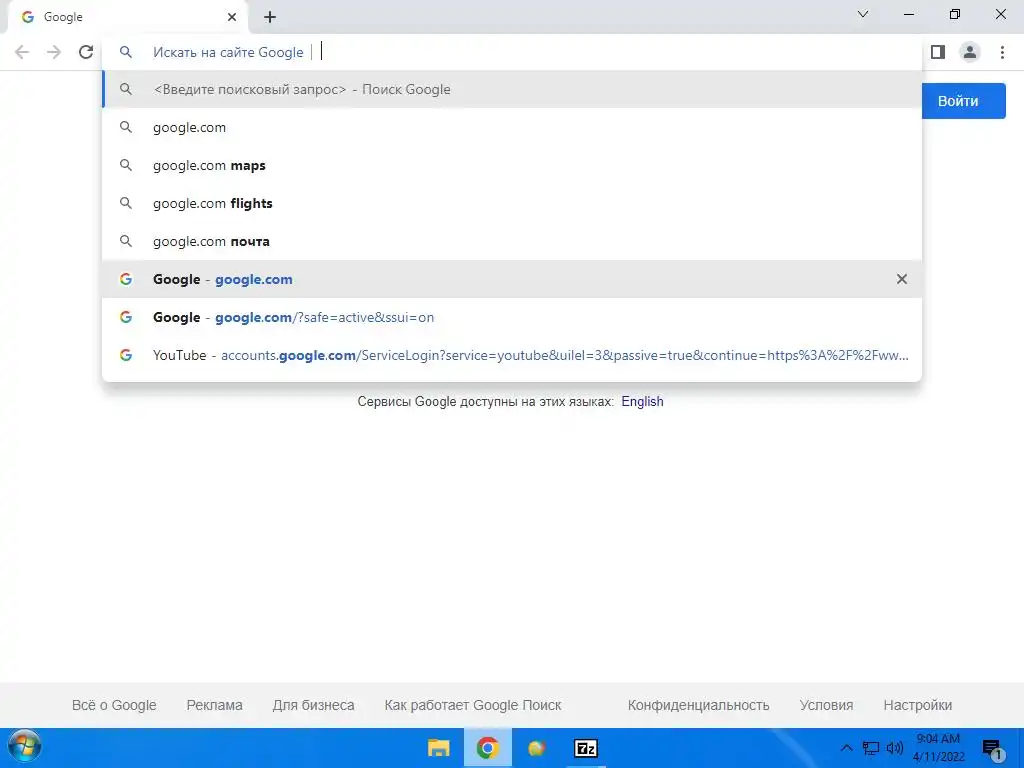Screen dimensions: 1024x768
Task: Open 'Для бизнеса' footer link
Action: (x=313, y=705)
